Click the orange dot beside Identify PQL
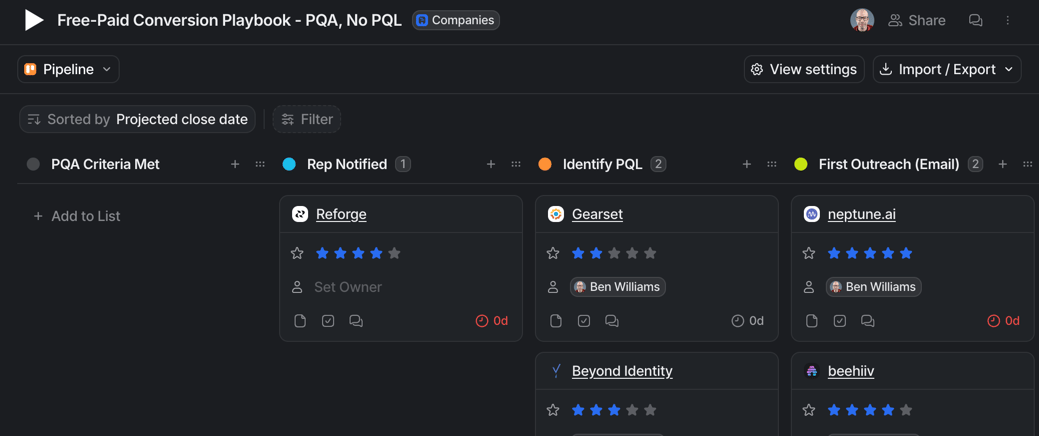This screenshot has width=1039, height=436. click(x=545, y=164)
